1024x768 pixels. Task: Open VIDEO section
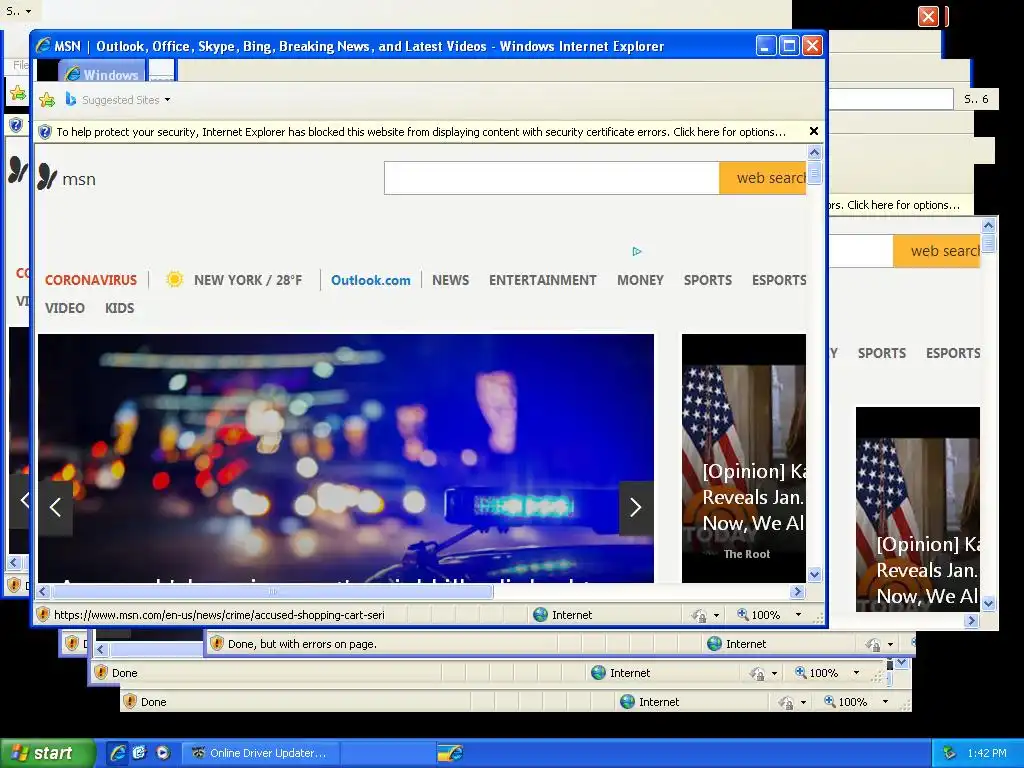(65, 308)
